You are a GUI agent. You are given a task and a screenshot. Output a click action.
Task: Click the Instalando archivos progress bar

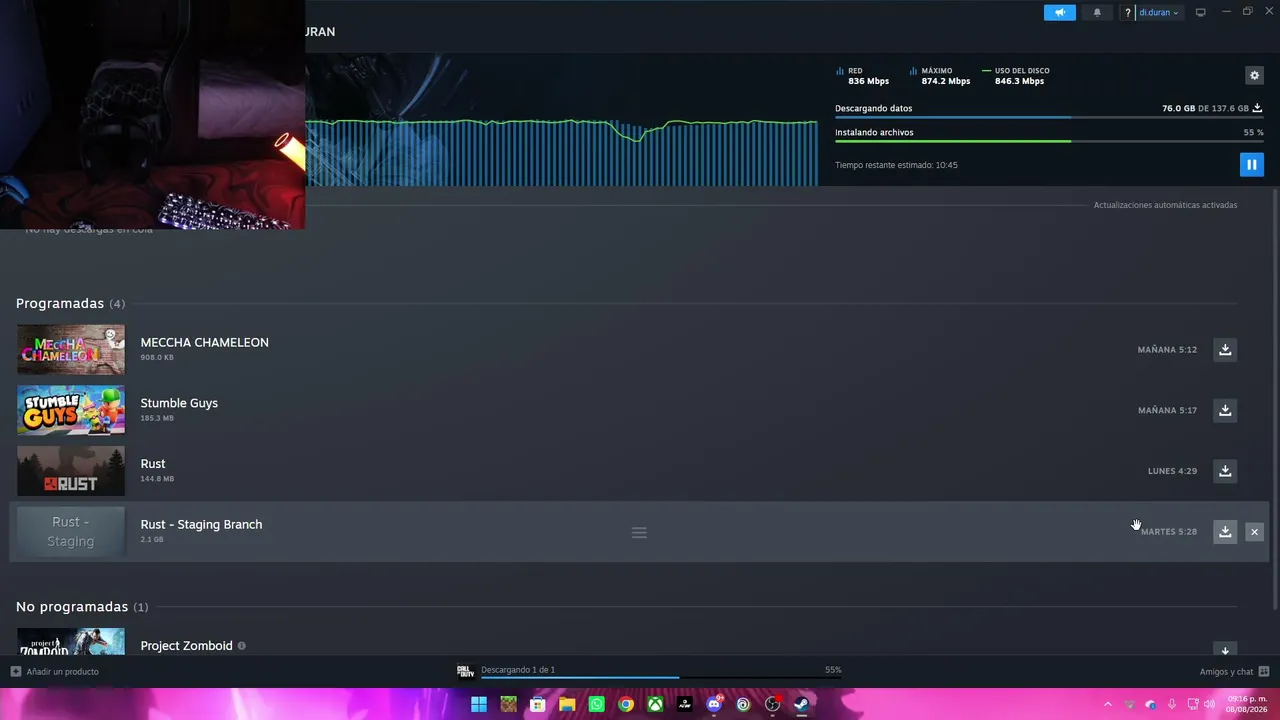[1049, 141]
